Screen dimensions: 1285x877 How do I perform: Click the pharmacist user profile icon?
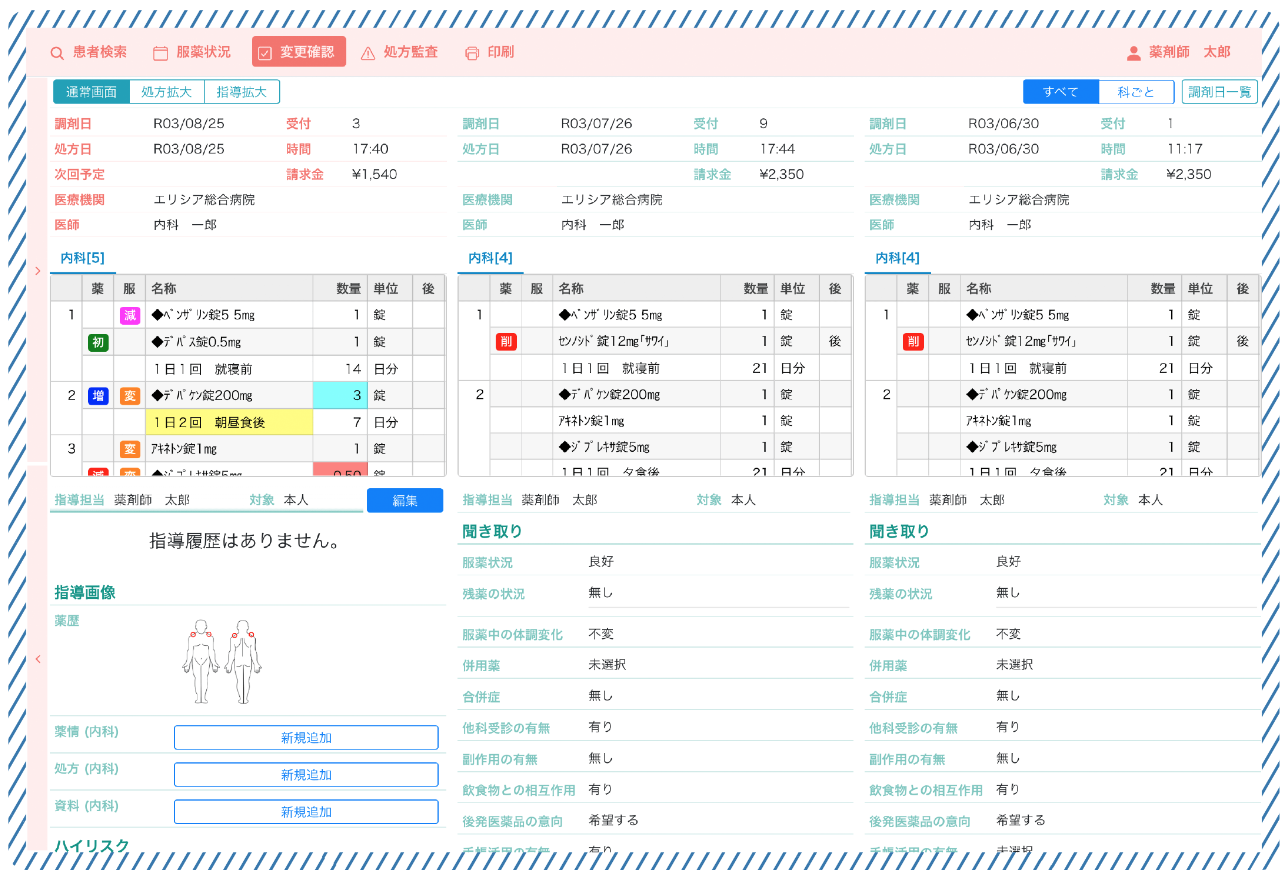1133,53
